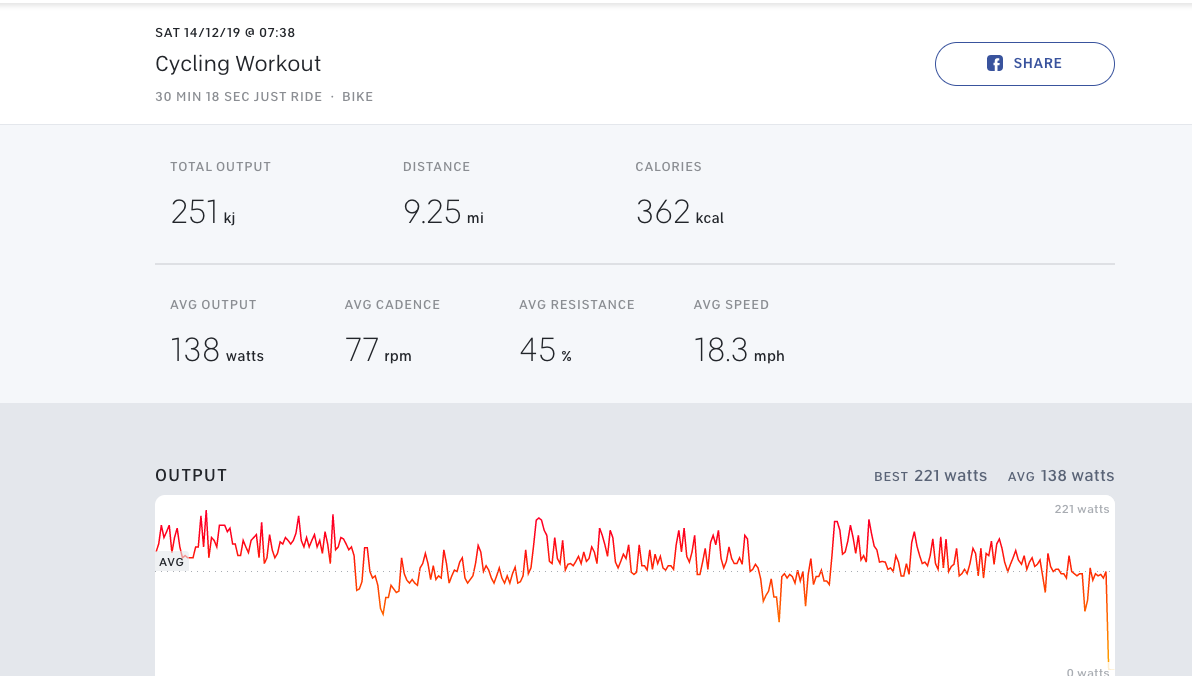The height and width of the screenshot is (676, 1192).
Task: Click the Facebook logo icon in Share button
Action: [x=995, y=63]
